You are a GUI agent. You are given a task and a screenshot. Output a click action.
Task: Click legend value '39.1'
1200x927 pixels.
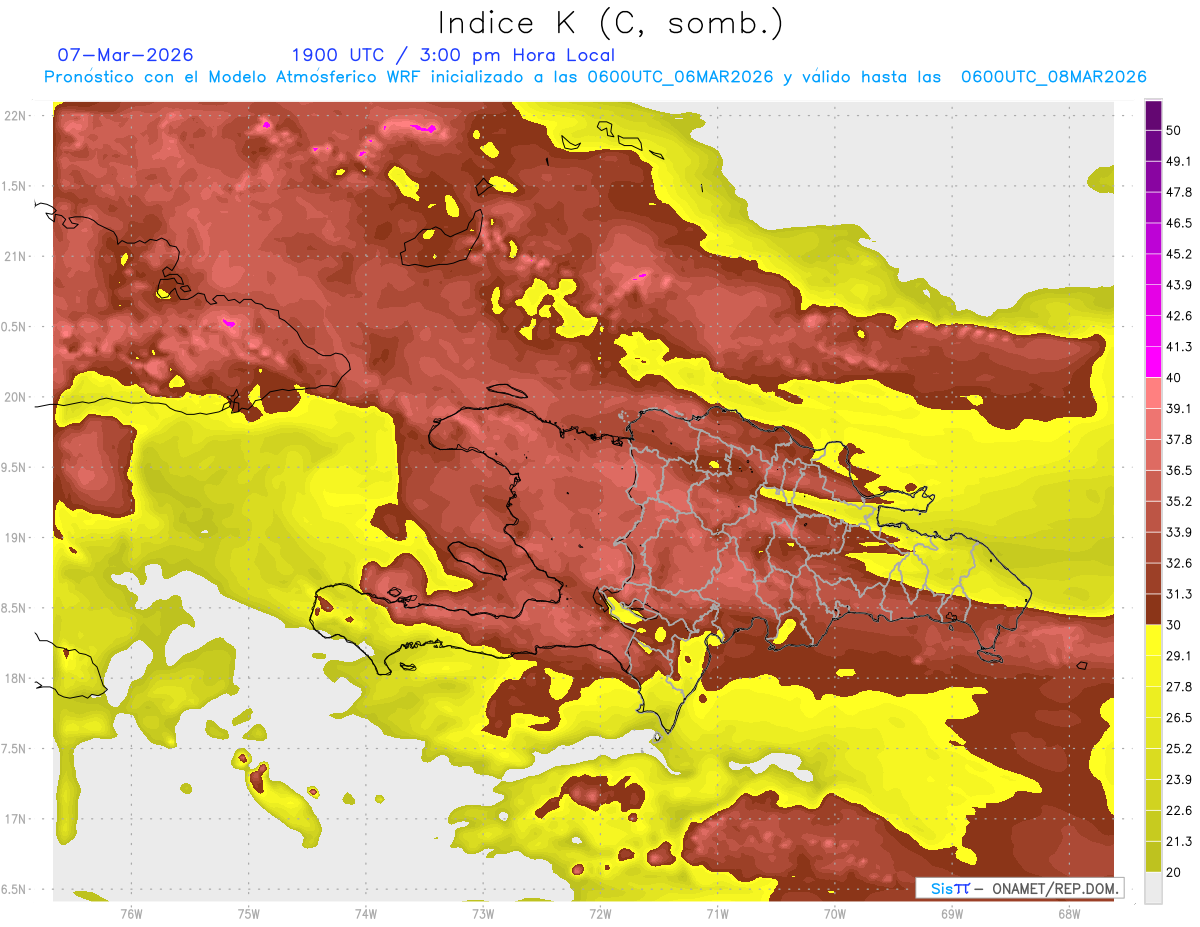coord(1180,408)
